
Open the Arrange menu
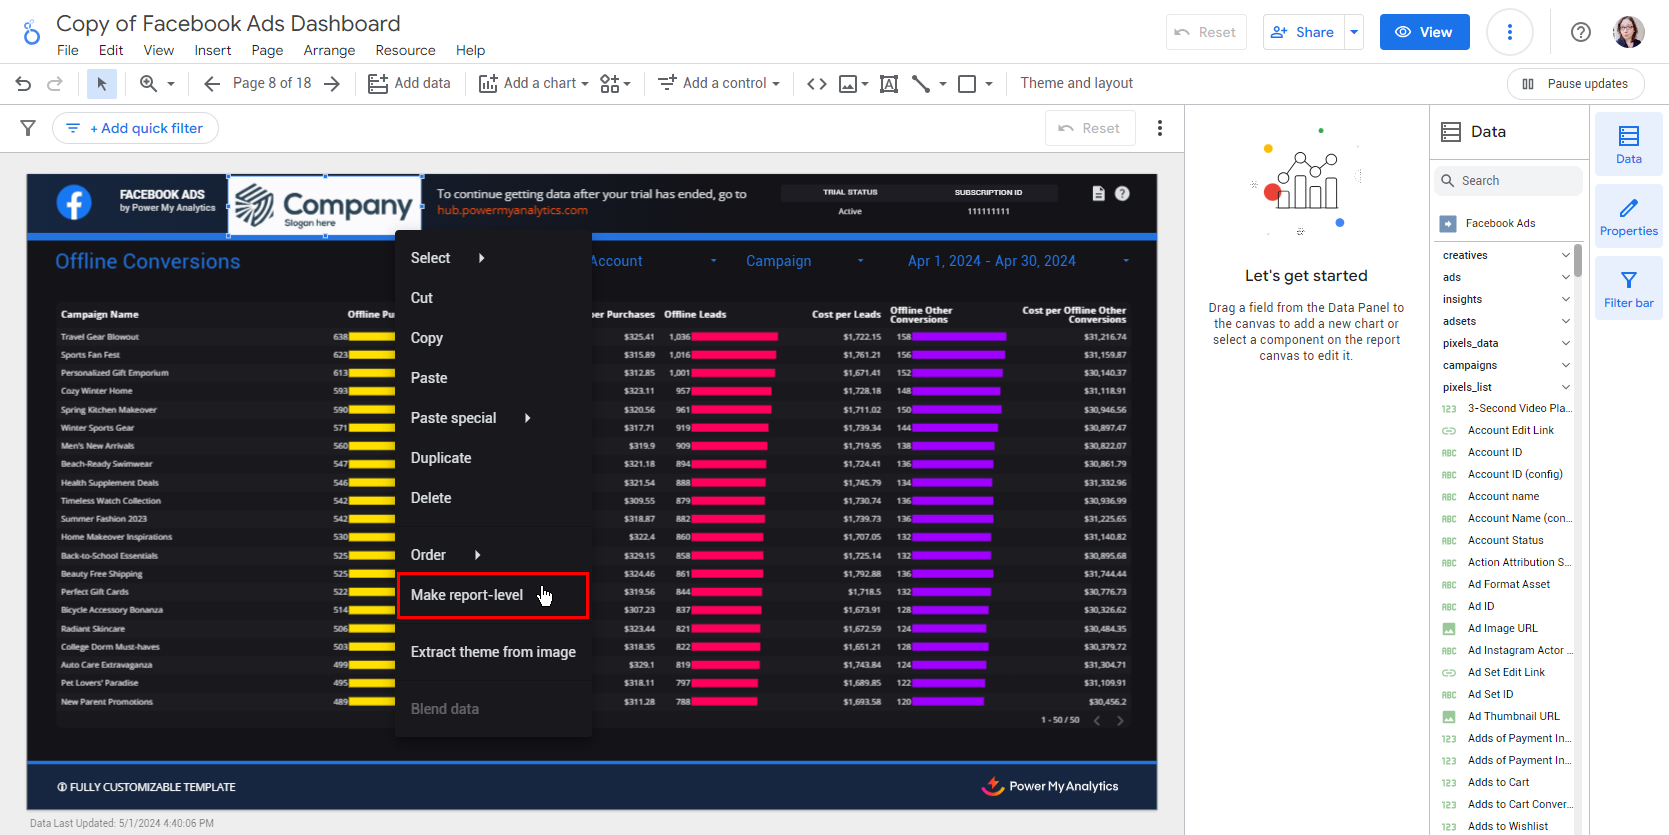click(329, 50)
